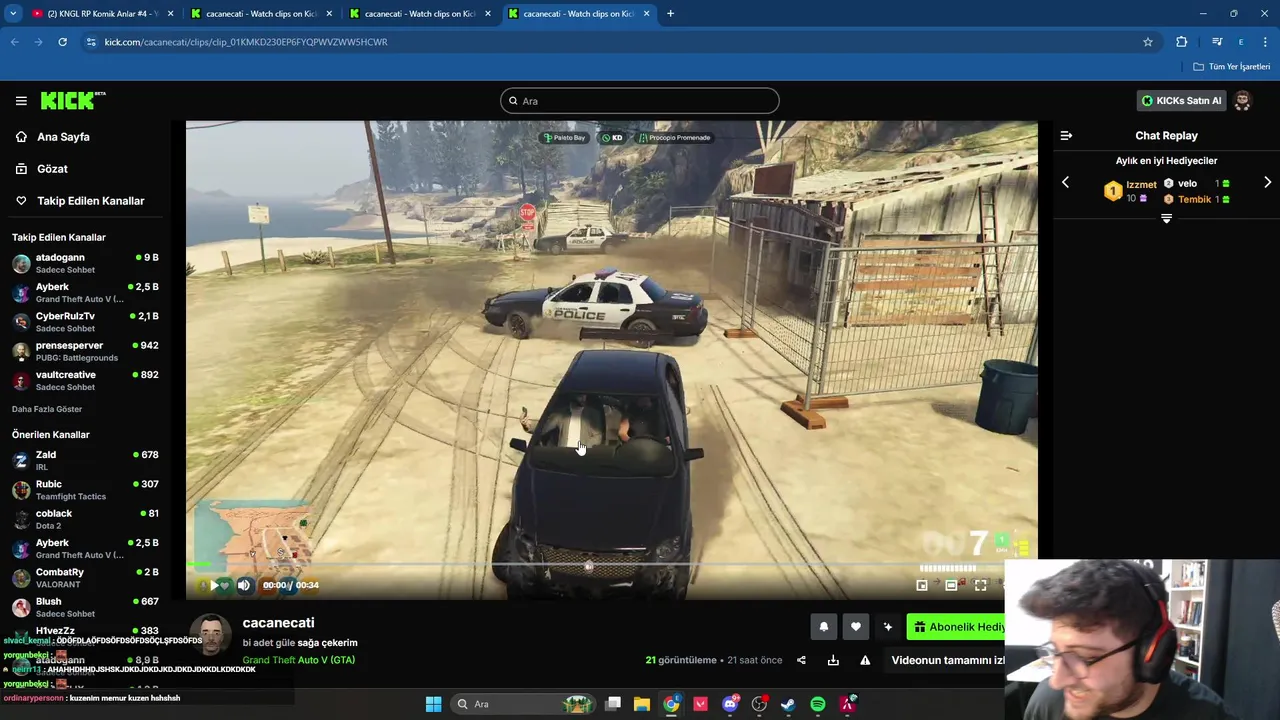Screen dimensions: 1280x720
Task: Collapse the Chat Replay panel
Action: (x=1066, y=136)
